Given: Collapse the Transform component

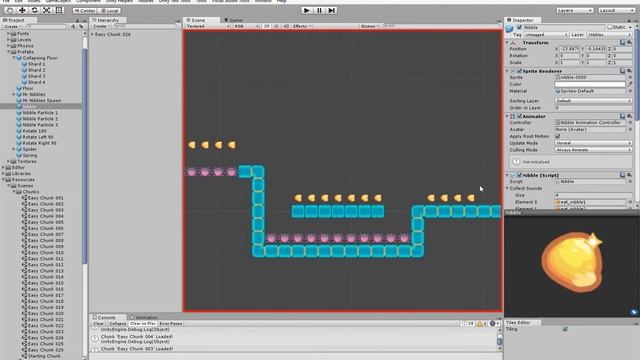Looking at the screenshot, I should click(x=507, y=42).
